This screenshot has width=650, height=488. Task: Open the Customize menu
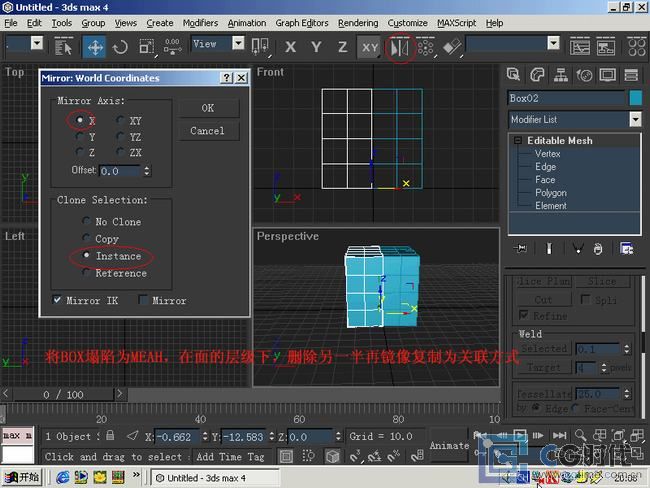407,23
